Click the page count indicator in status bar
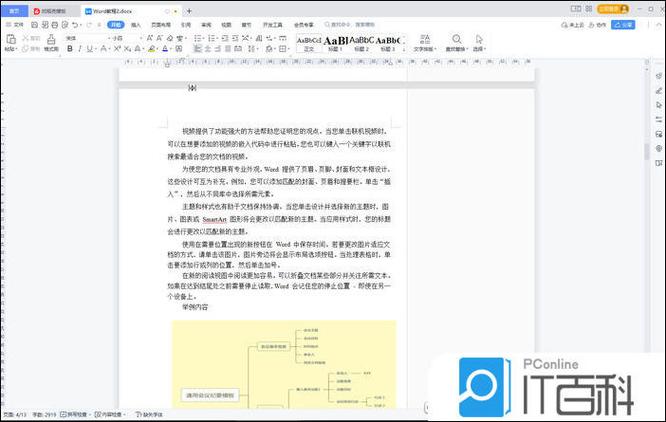The image size is (666, 422). coord(15,414)
